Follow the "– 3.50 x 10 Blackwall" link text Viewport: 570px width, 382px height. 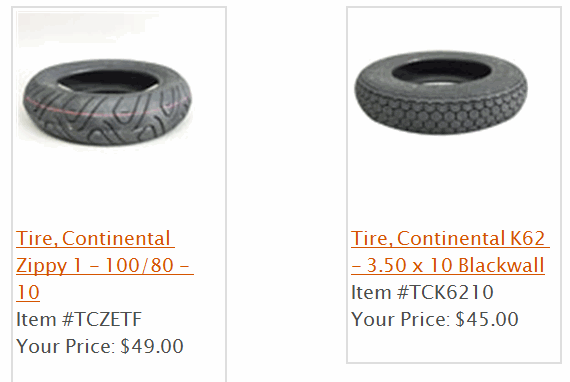click(x=448, y=265)
